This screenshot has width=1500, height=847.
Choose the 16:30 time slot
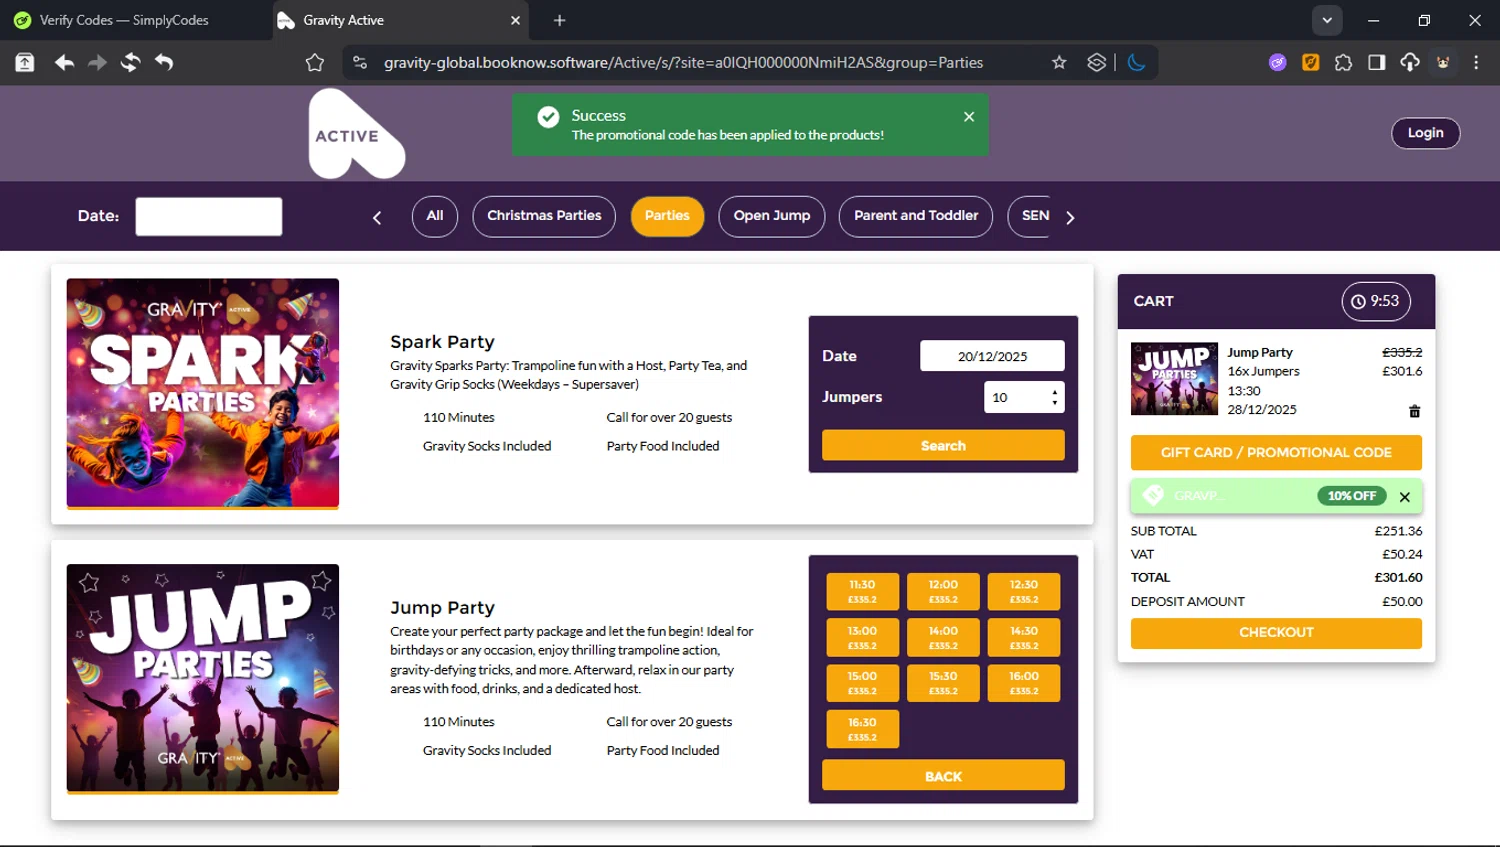(862, 729)
